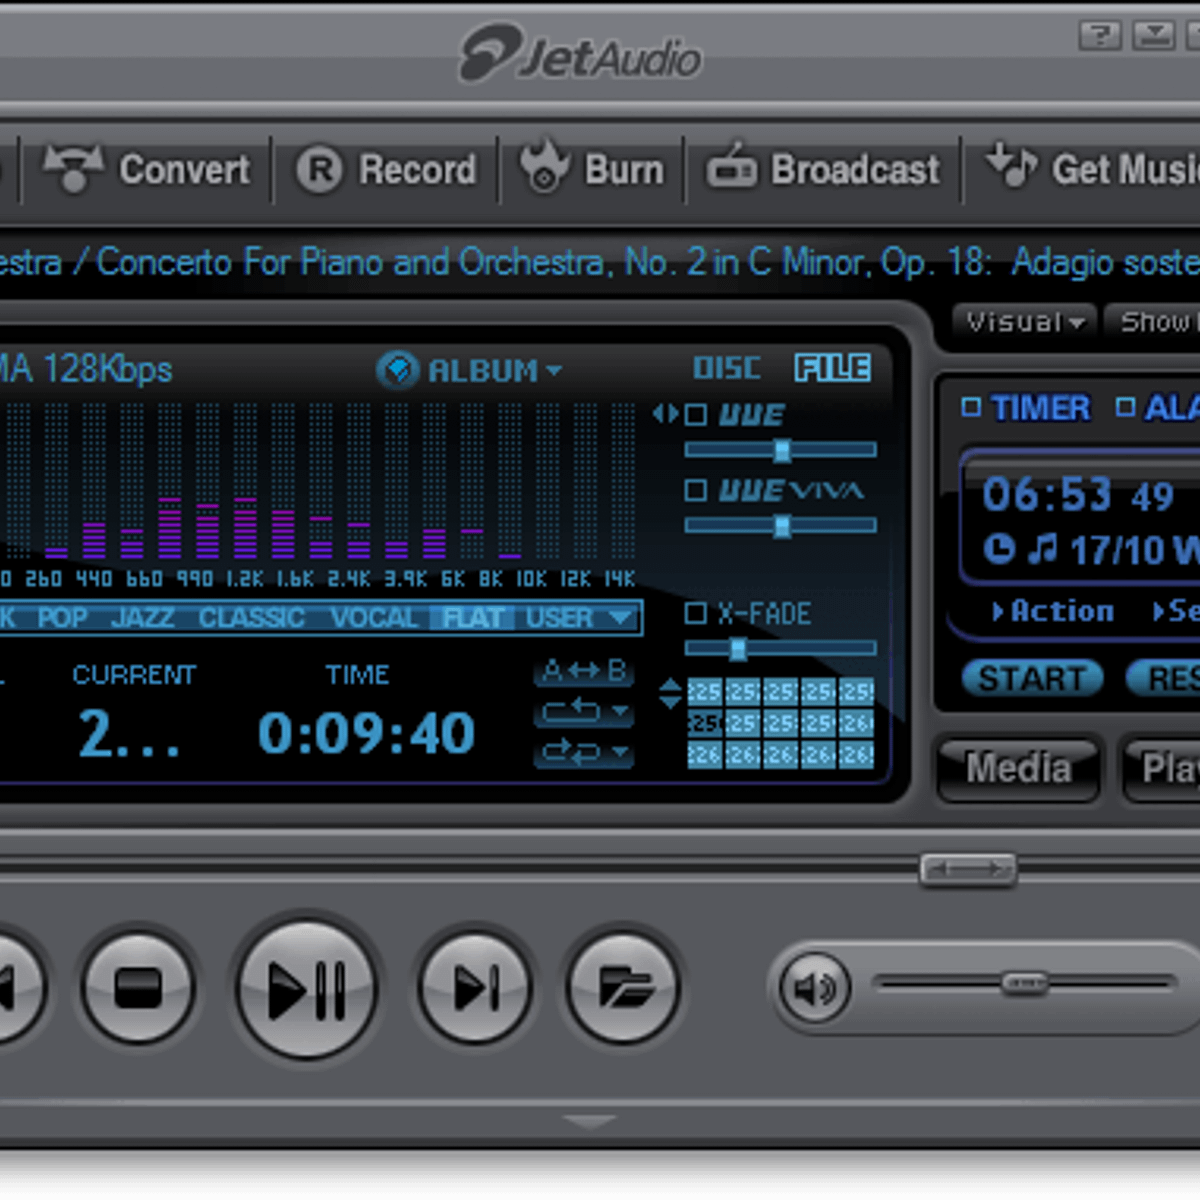The height and width of the screenshot is (1200, 1200).
Task: Click the volume slider handle
Action: (x=1025, y=984)
